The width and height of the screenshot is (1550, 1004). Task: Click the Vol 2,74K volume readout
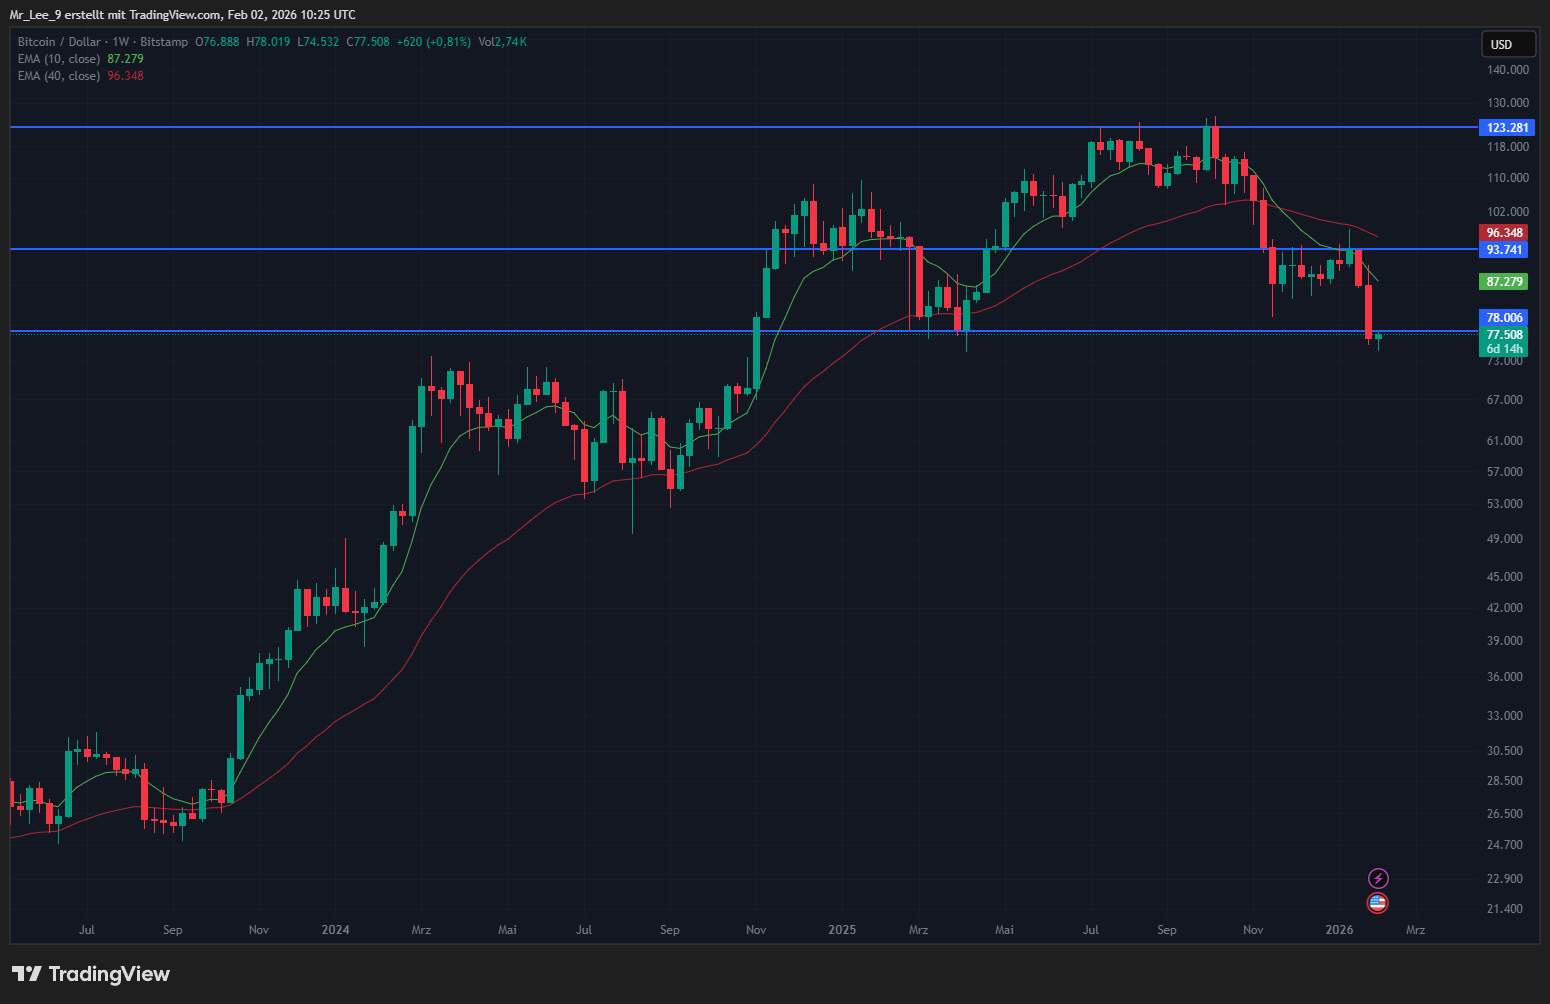[x=502, y=42]
